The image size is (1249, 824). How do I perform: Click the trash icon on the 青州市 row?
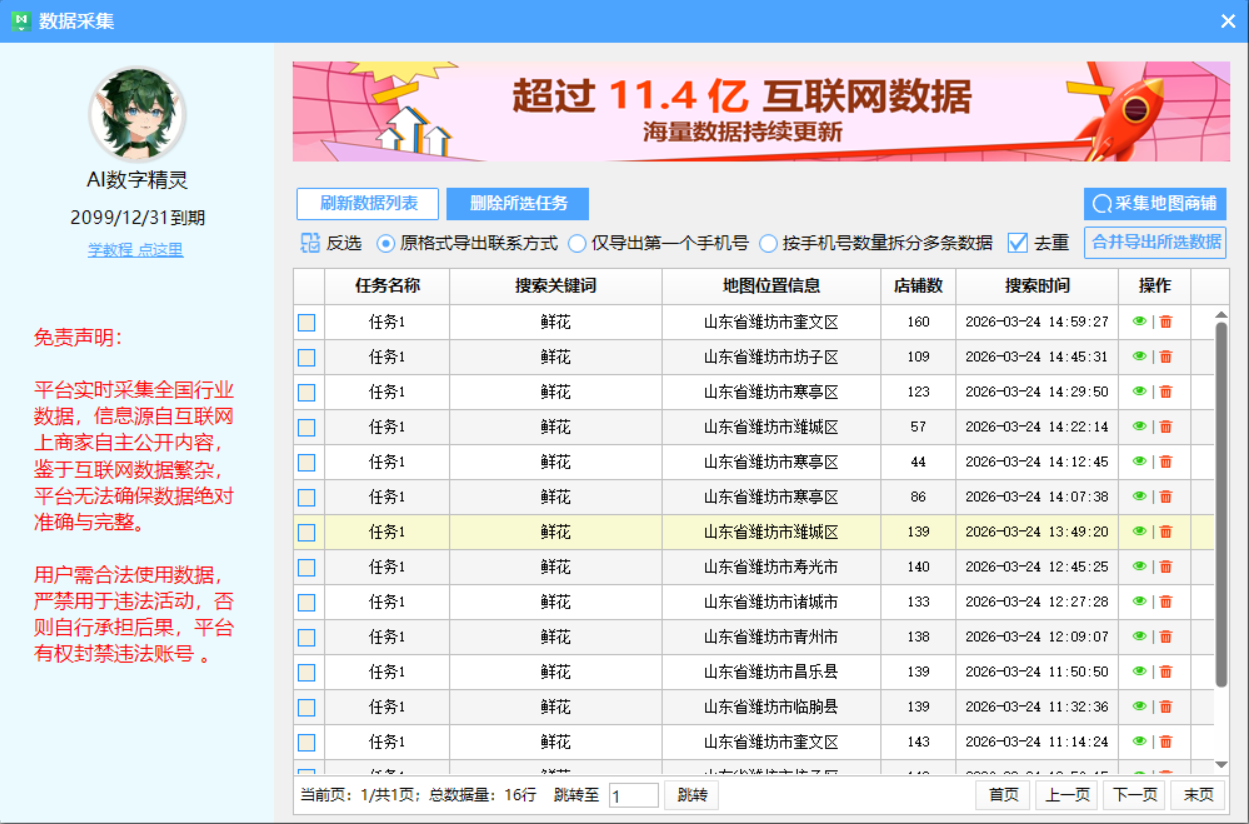(x=1167, y=636)
